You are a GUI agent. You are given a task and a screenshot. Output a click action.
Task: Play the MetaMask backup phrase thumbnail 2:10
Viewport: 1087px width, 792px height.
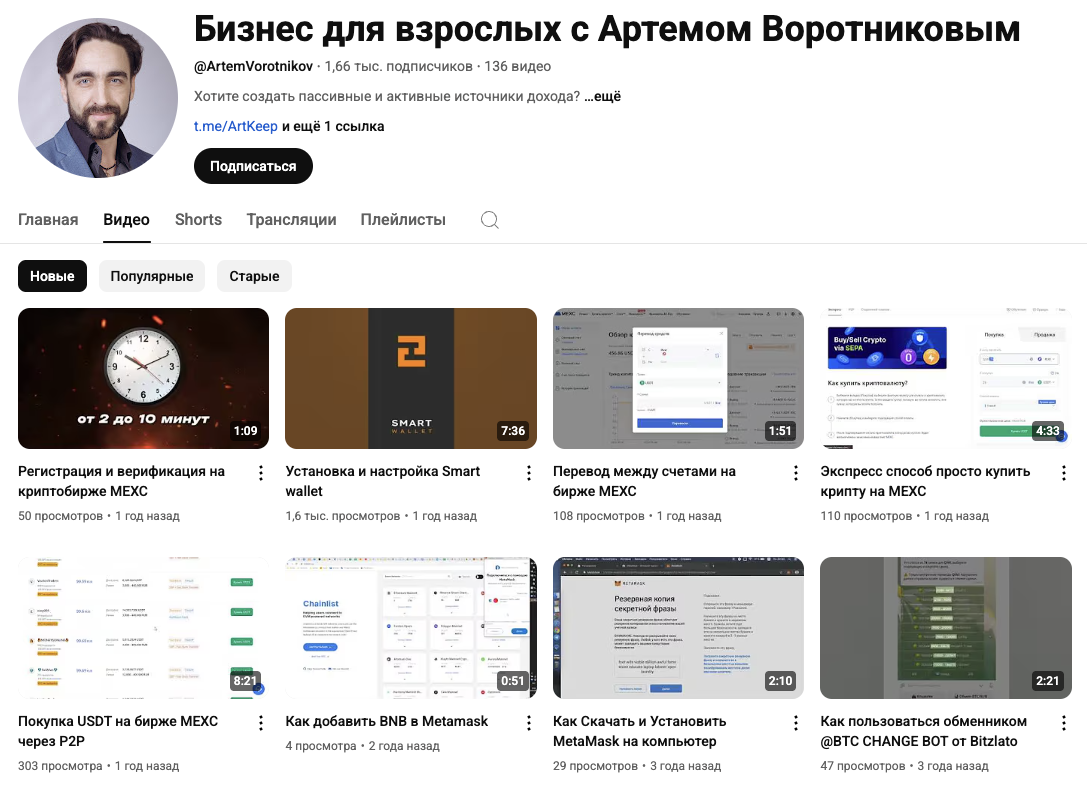(679, 628)
